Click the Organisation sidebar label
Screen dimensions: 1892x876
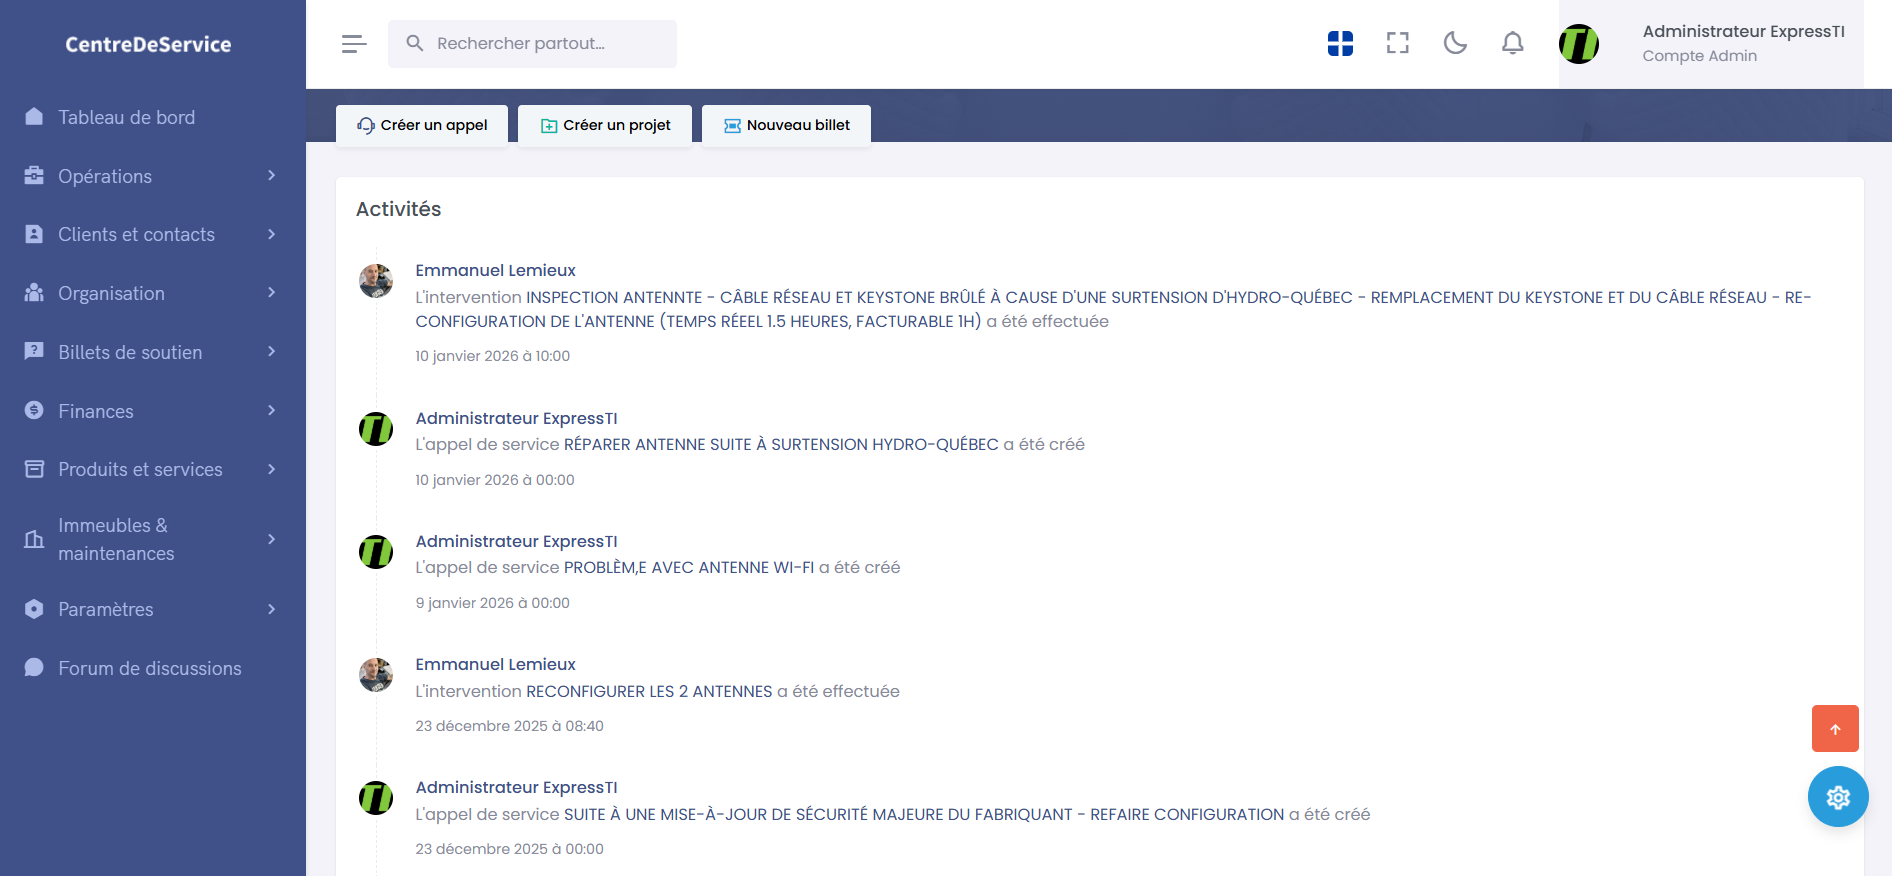click(111, 293)
